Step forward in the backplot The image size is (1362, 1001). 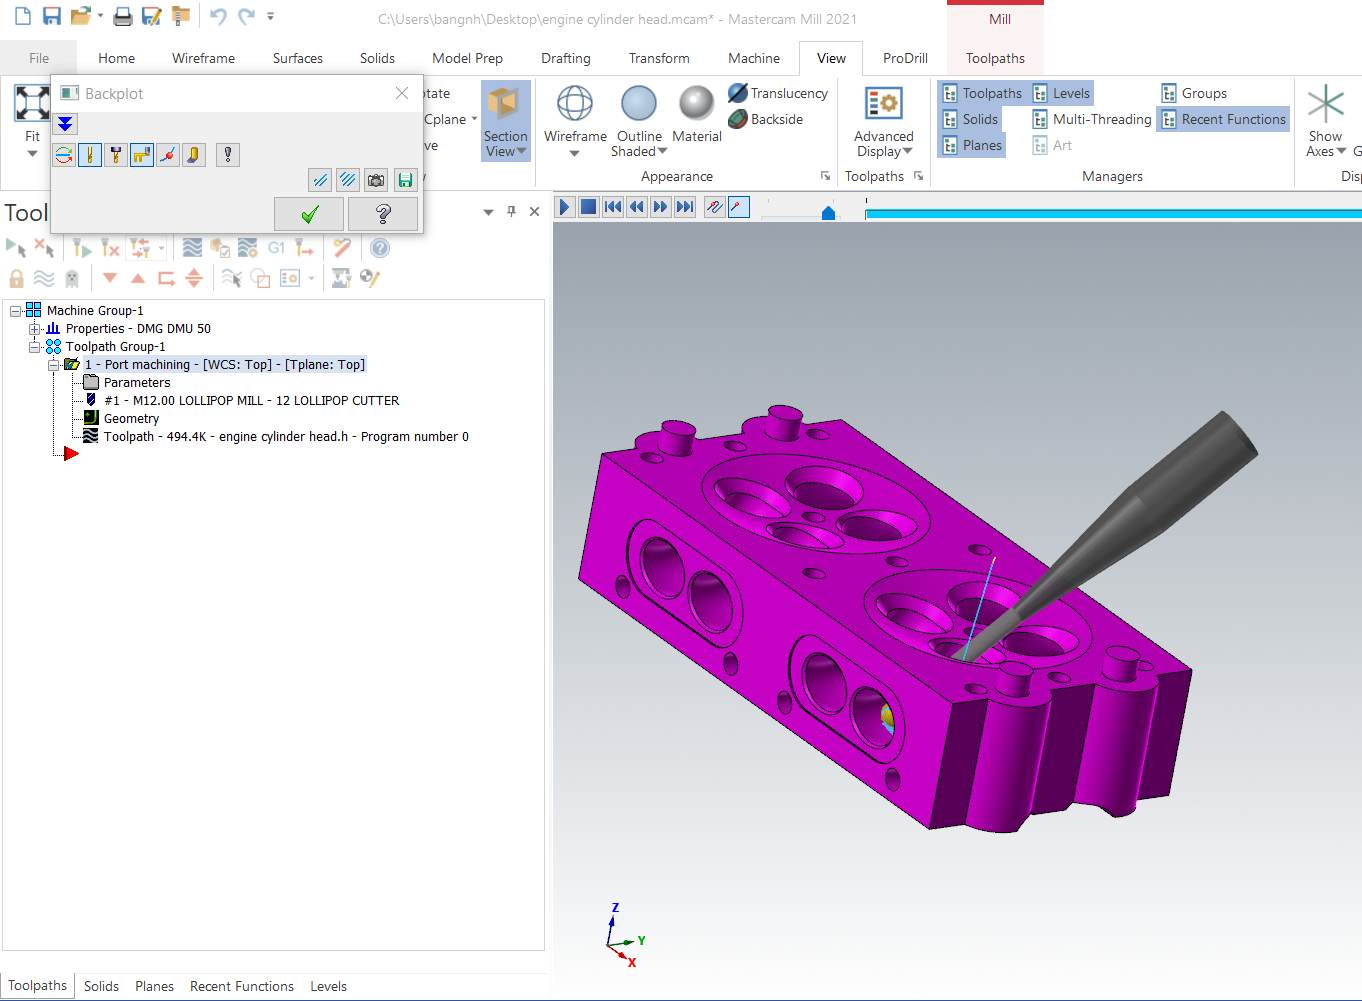pos(661,207)
